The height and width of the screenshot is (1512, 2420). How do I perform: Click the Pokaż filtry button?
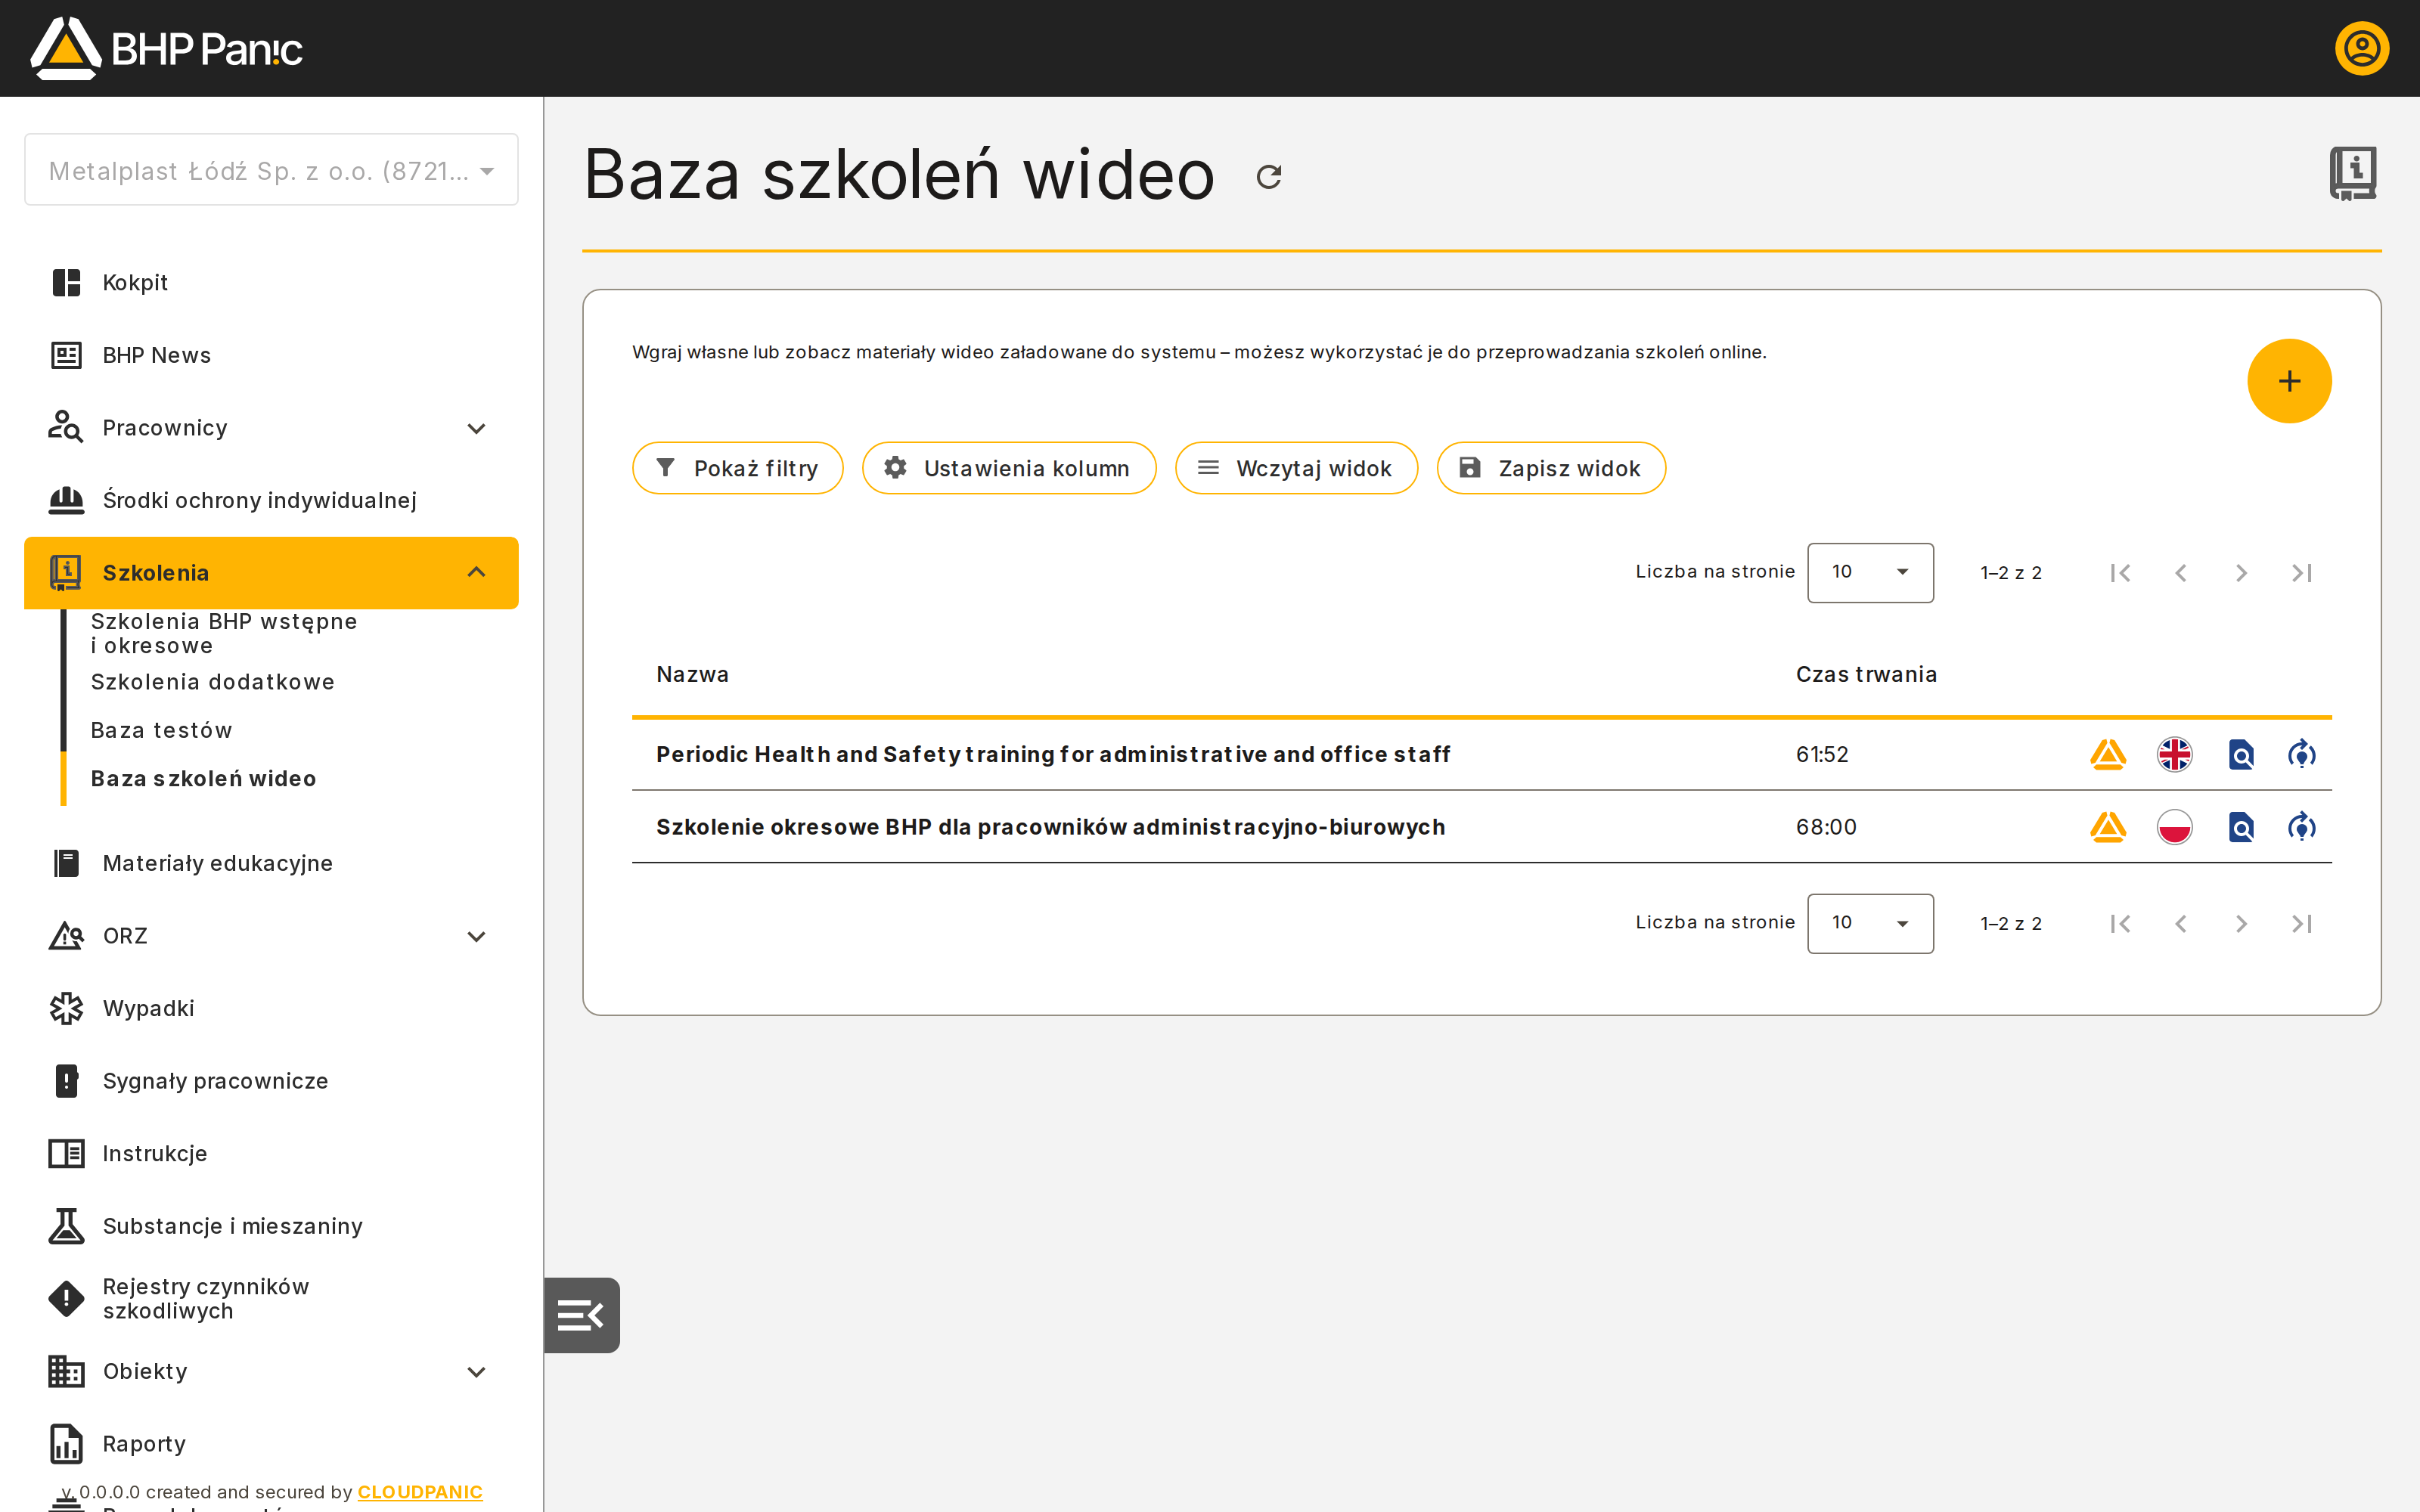738,468
